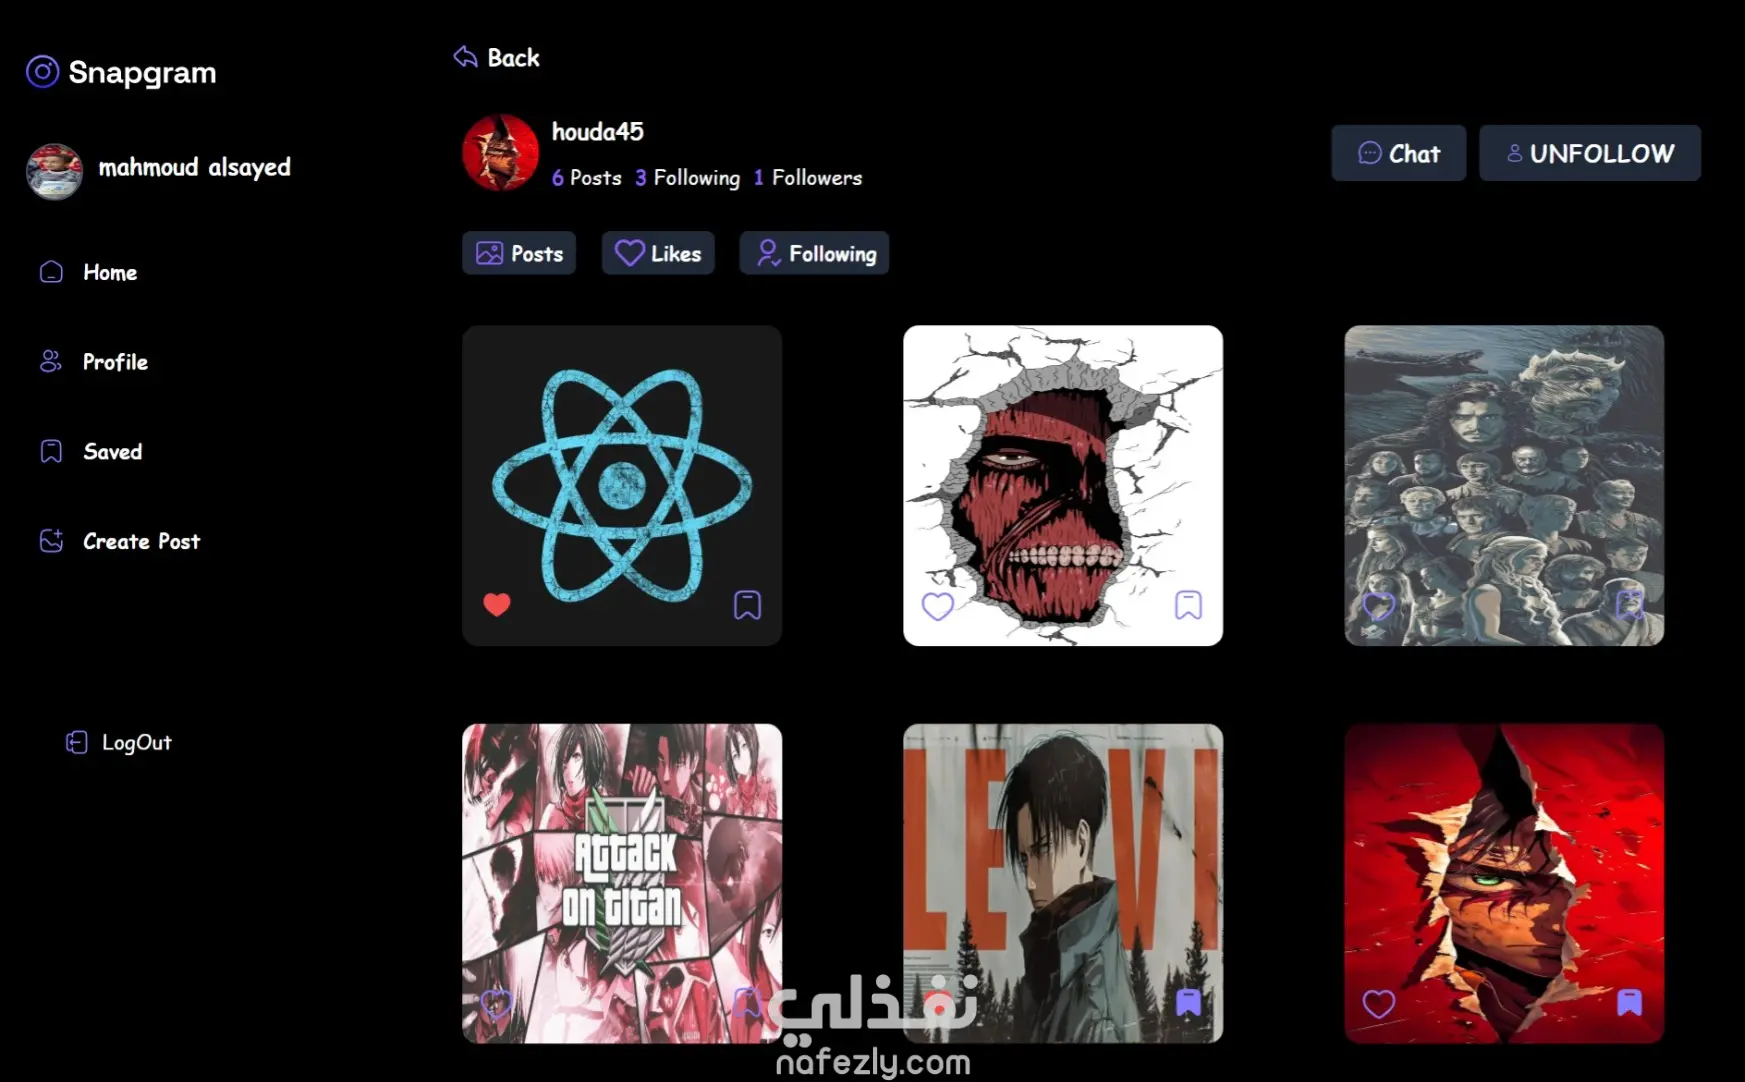Click the Snapgram logo icon
The width and height of the screenshot is (1745, 1082).
coord(42,72)
